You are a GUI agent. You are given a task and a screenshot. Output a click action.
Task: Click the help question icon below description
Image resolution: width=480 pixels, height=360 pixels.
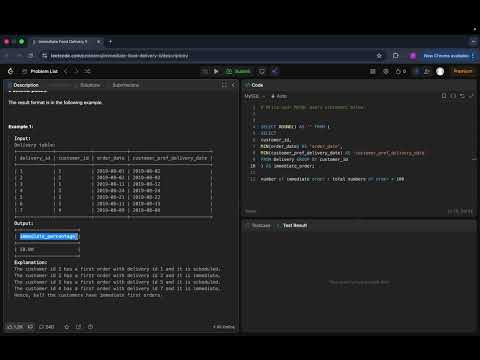[90, 327]
